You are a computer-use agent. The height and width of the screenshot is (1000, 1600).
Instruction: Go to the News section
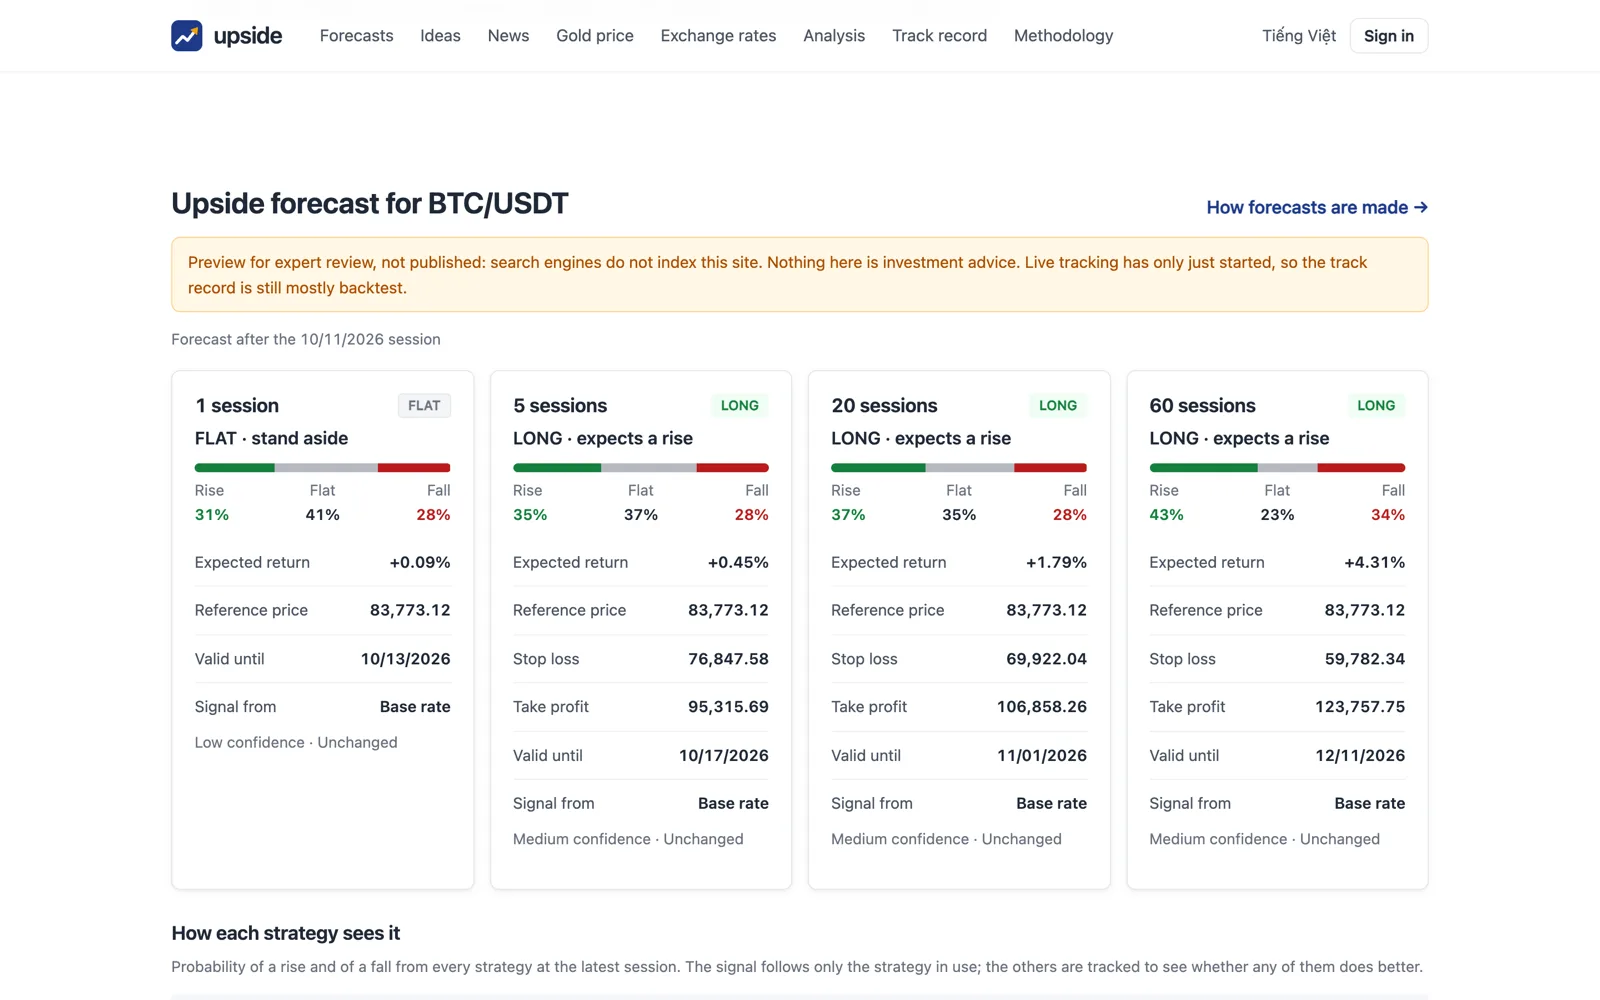508,36
